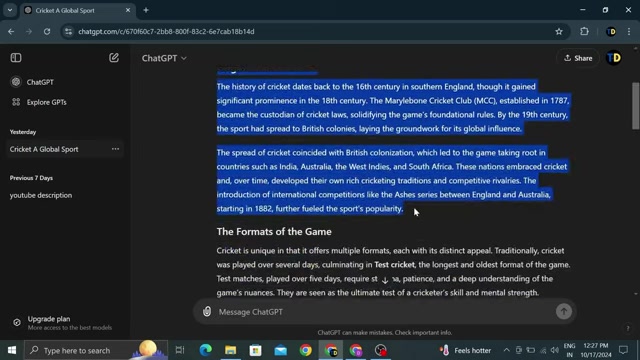Click the send message arrow button

(x=564, y=311)
